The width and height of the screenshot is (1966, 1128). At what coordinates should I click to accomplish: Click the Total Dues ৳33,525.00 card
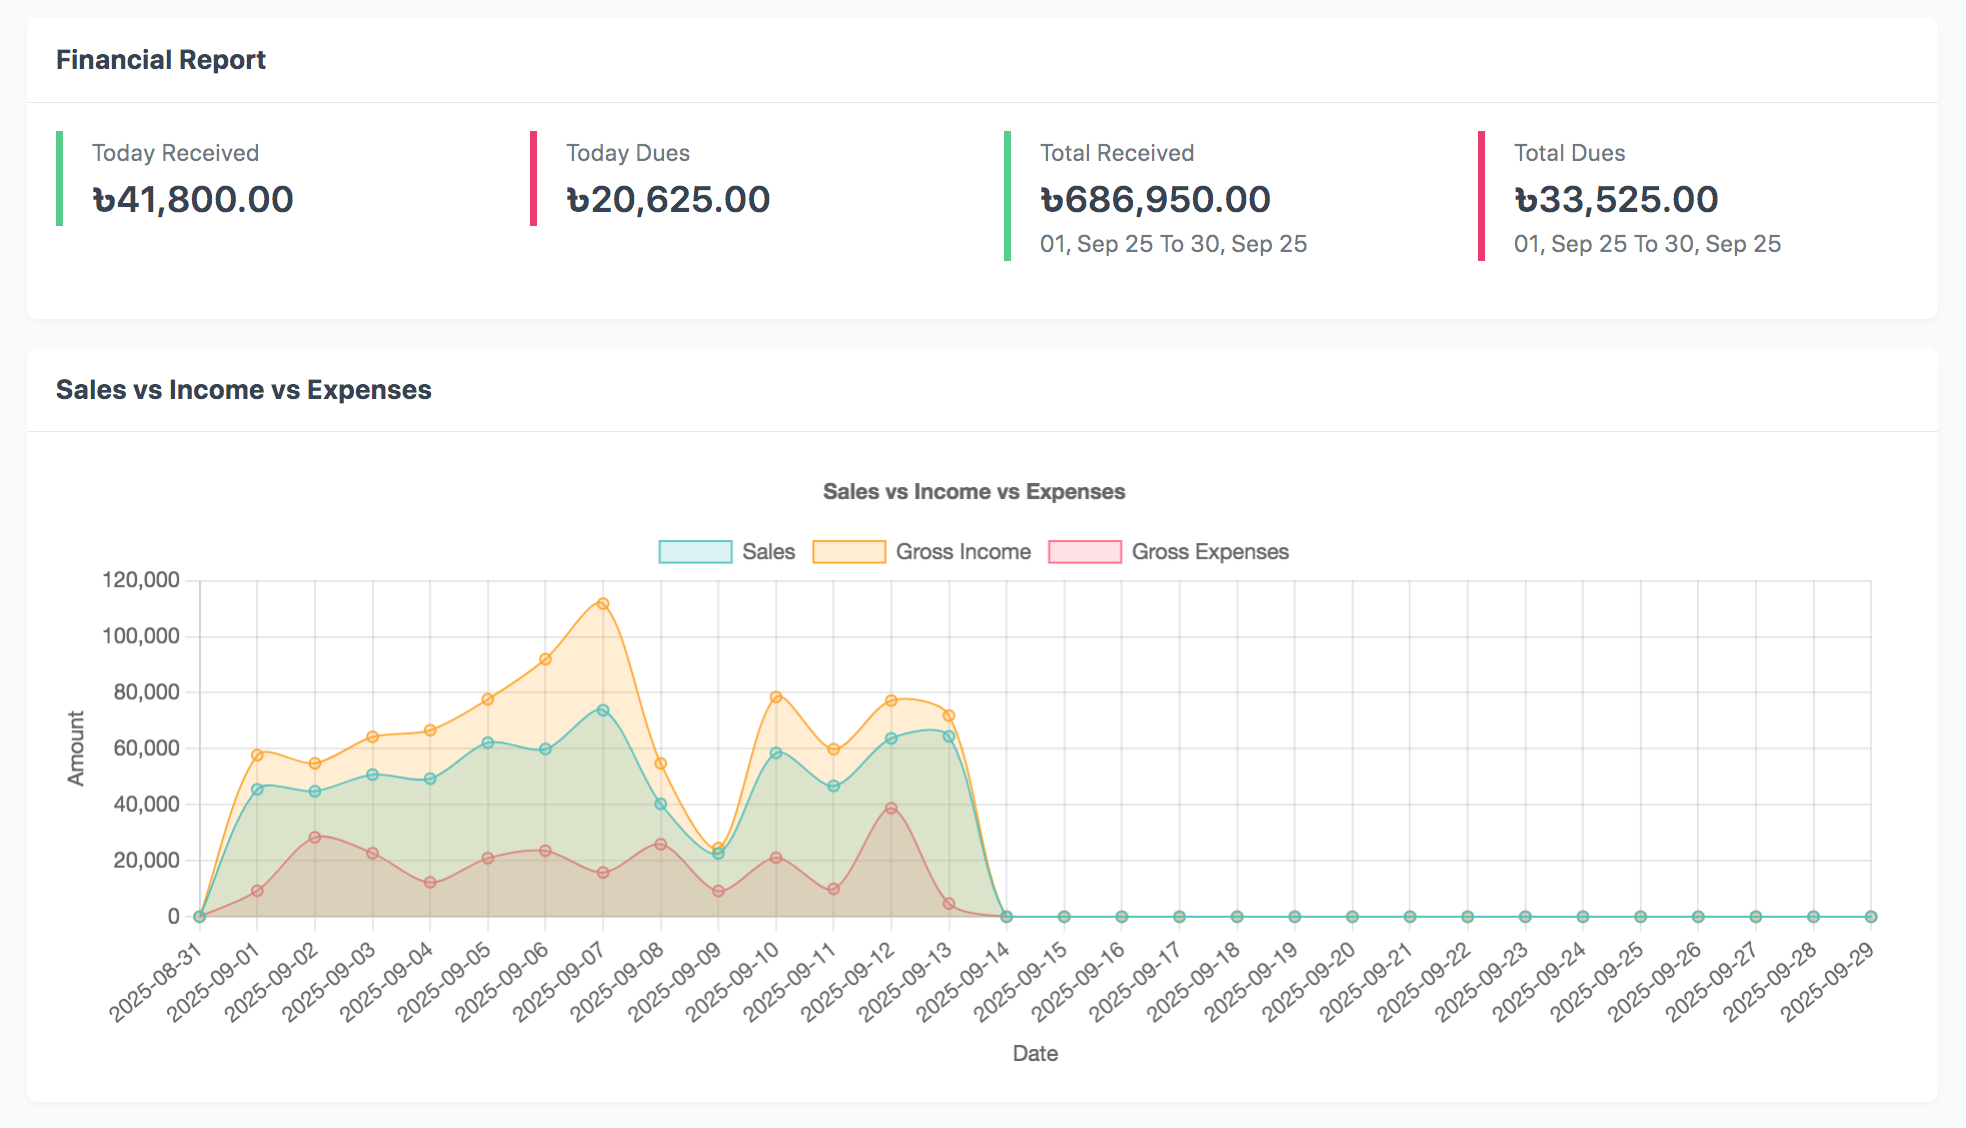point(1615,199)
